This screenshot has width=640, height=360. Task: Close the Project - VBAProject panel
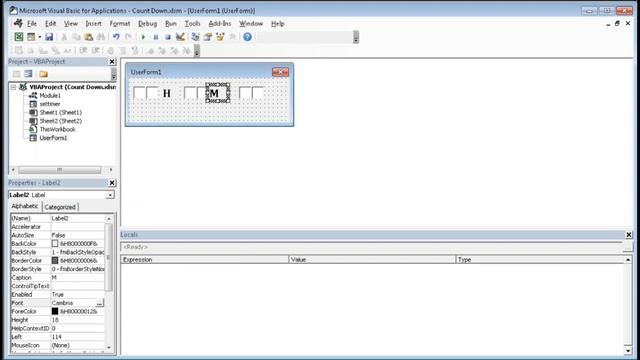tap(112, 62)
